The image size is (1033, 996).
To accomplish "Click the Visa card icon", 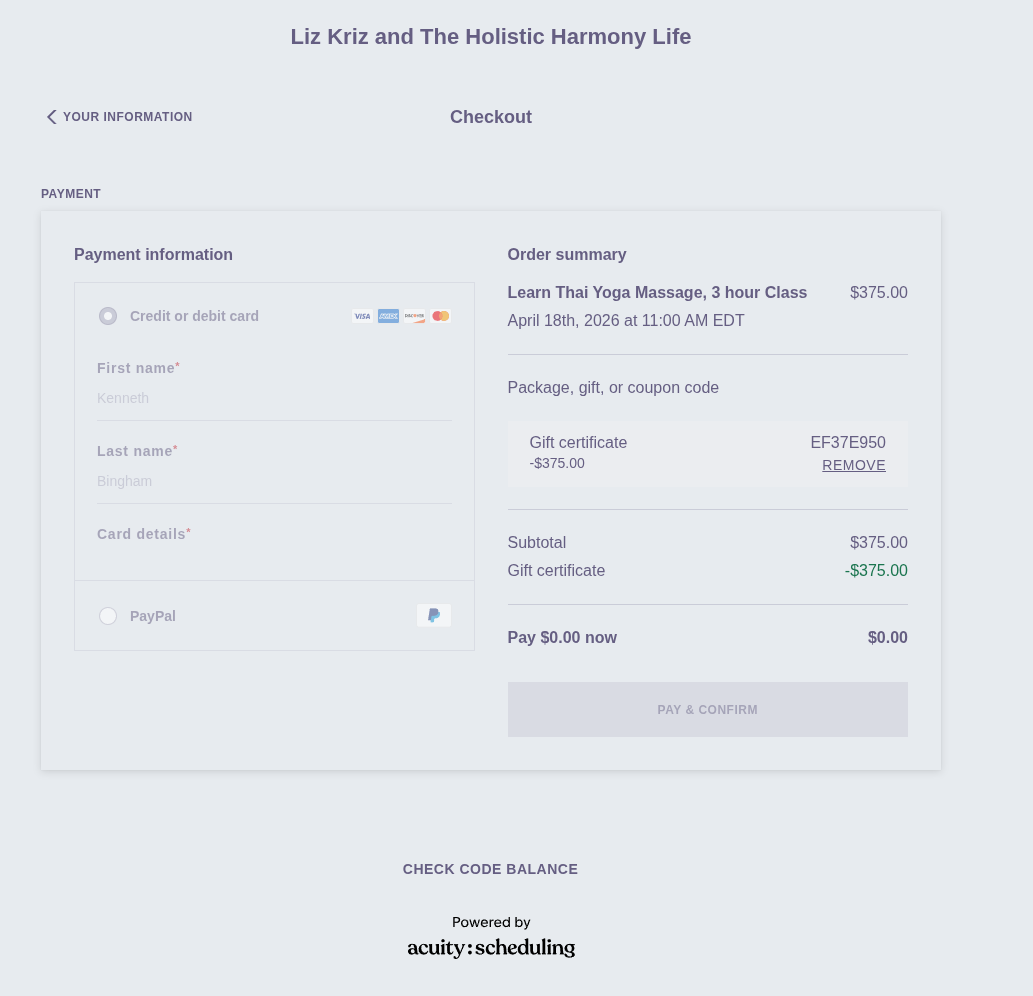I will 362,316.
